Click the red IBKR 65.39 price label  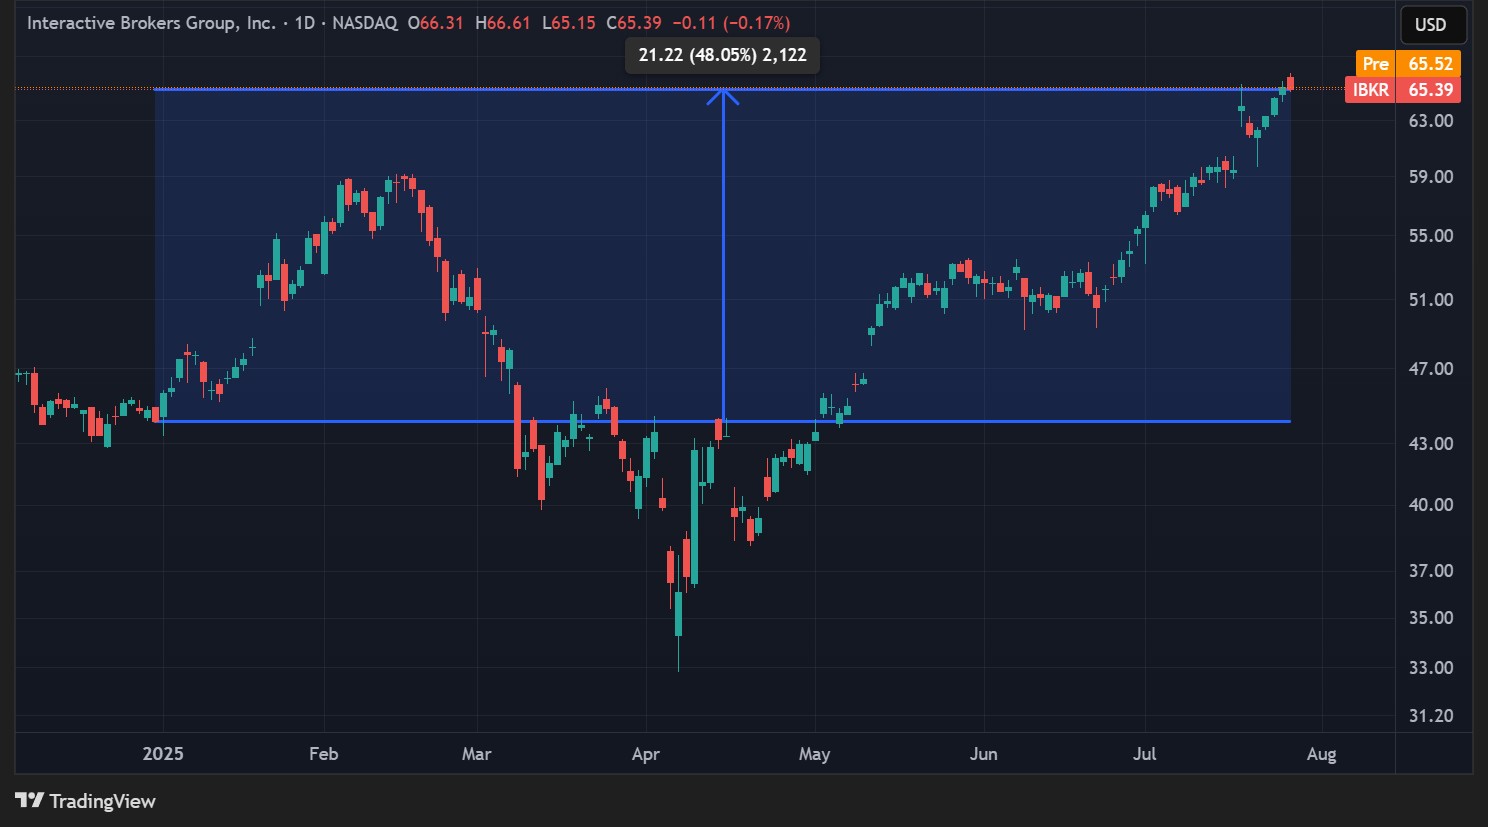pyautogui.click(x=1402, y=90)
